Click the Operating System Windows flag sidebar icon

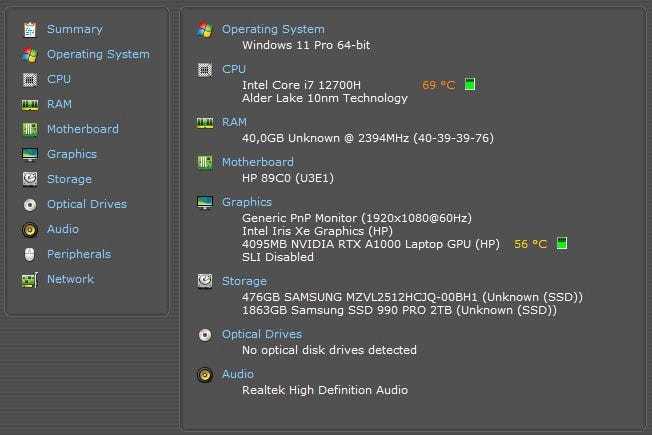[30, 54]
